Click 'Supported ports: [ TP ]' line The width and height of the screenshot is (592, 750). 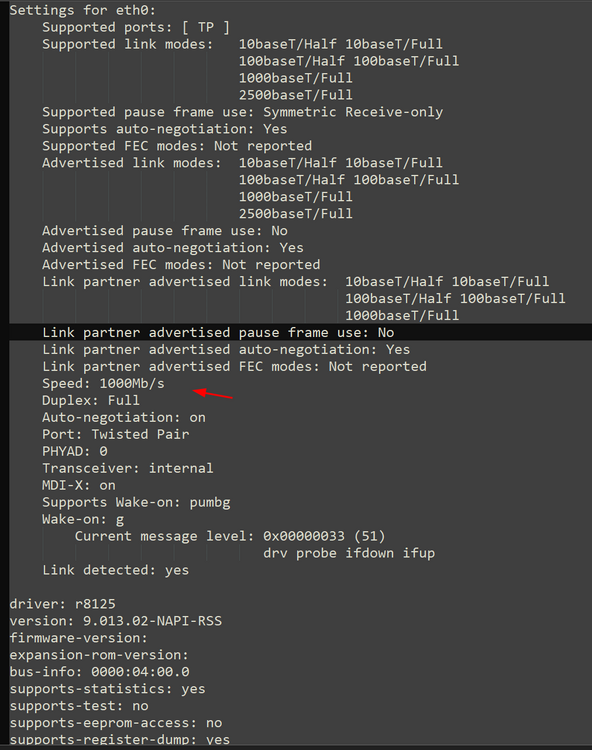[x=136, y=27]
